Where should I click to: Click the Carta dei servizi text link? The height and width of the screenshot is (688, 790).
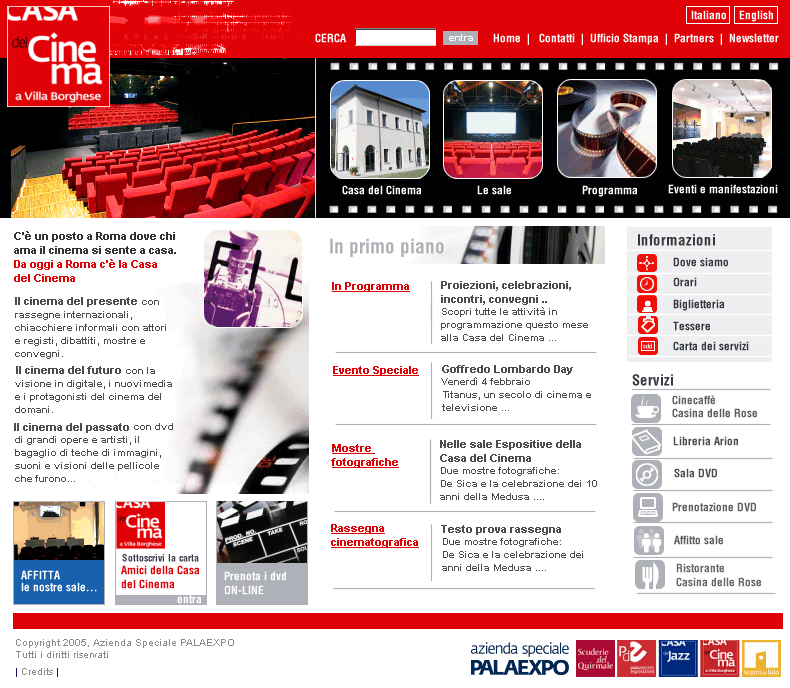[710, 346]
